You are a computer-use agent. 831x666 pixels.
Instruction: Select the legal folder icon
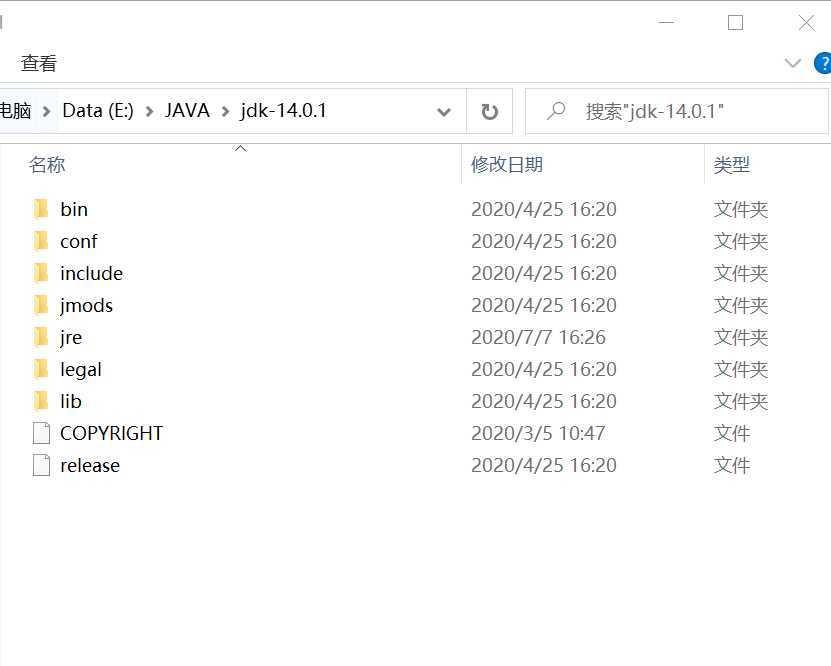[41, 369]
